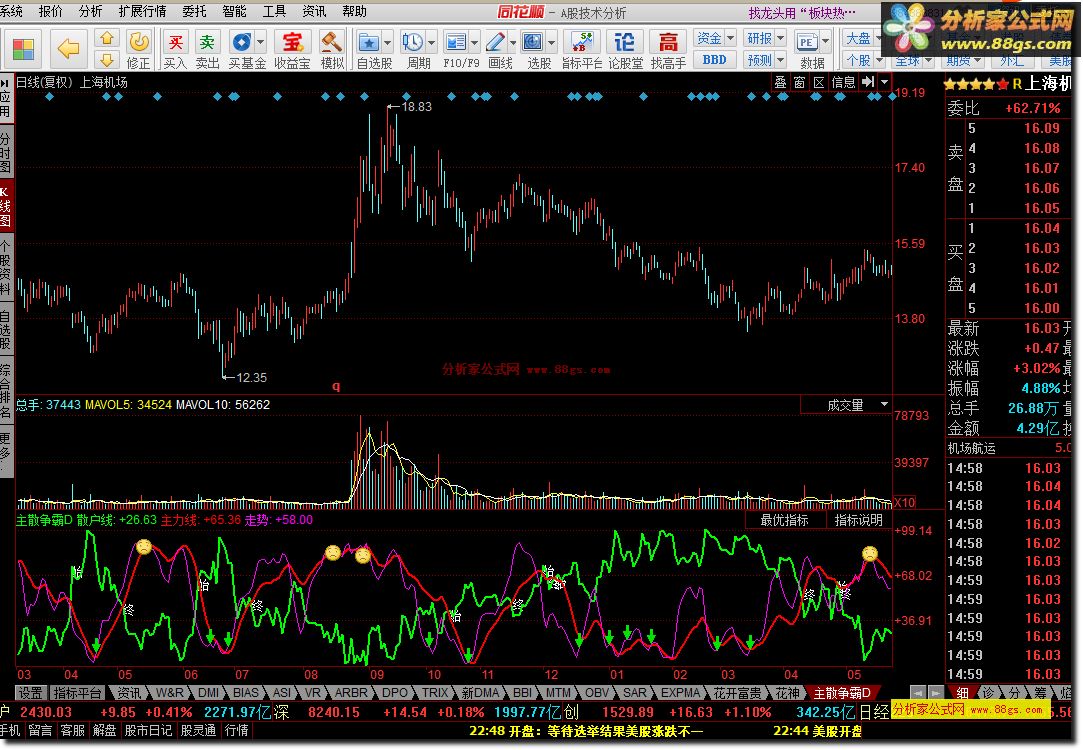Switch to the W&R indicator tab
The width and height of the screenshot is (1083, 750).
click(x=170, y=693)
